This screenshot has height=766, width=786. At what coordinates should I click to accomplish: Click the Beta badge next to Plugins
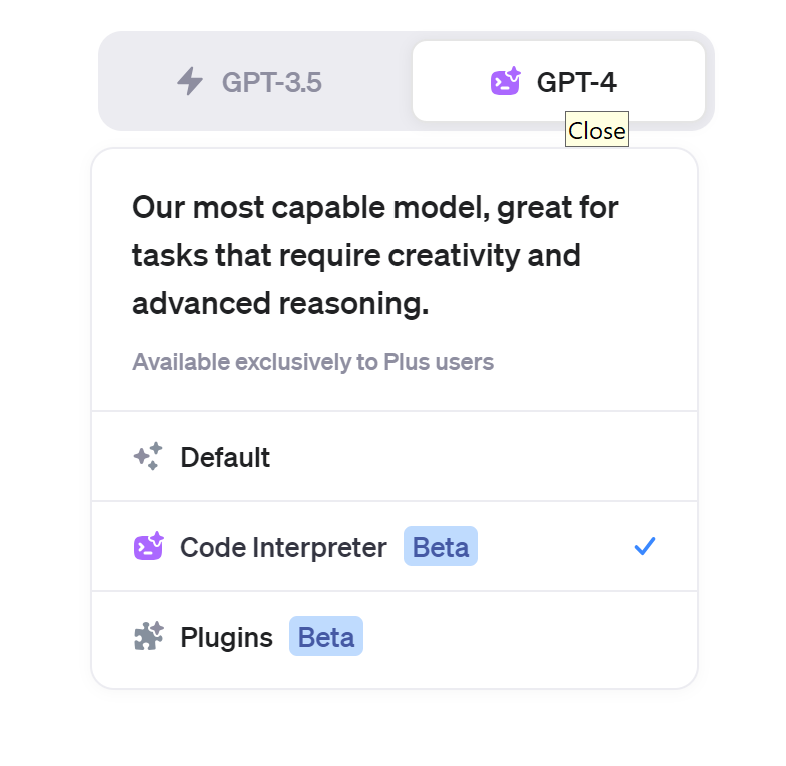point(326,637)
